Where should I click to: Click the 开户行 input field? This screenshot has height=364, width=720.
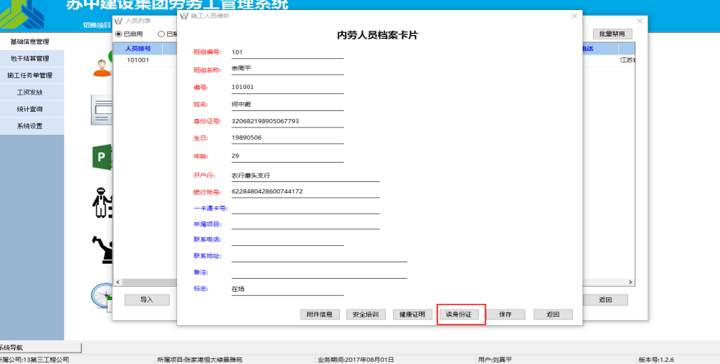click(x=305, y=176)
